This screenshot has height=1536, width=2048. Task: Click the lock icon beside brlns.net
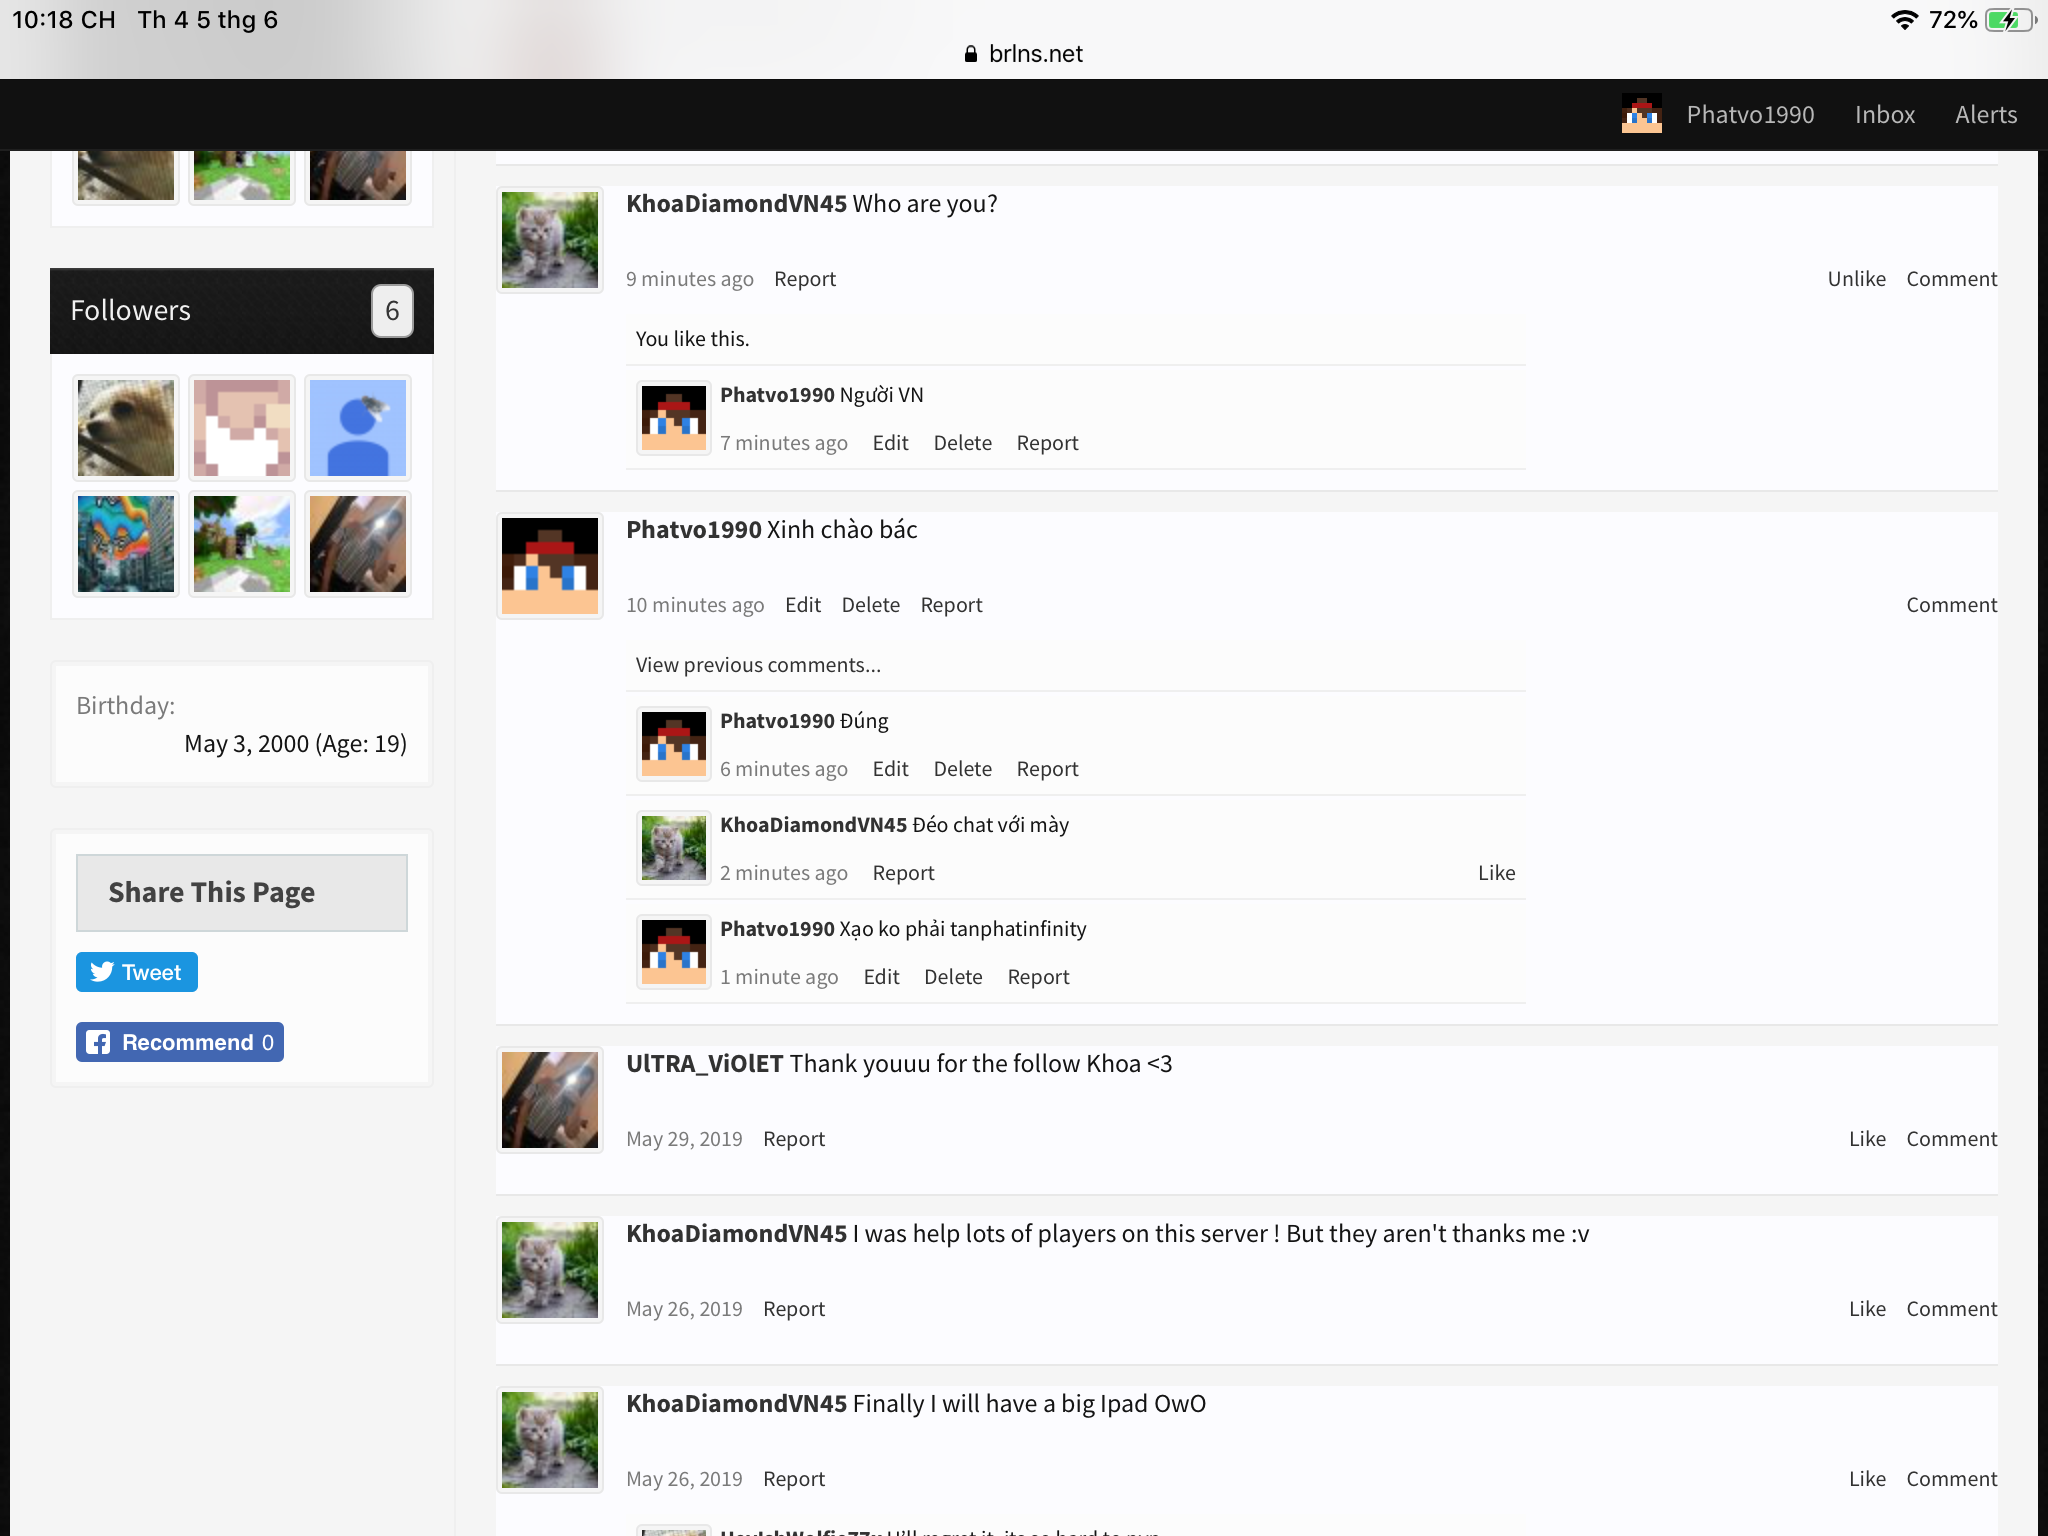click(x=970, y=54)
